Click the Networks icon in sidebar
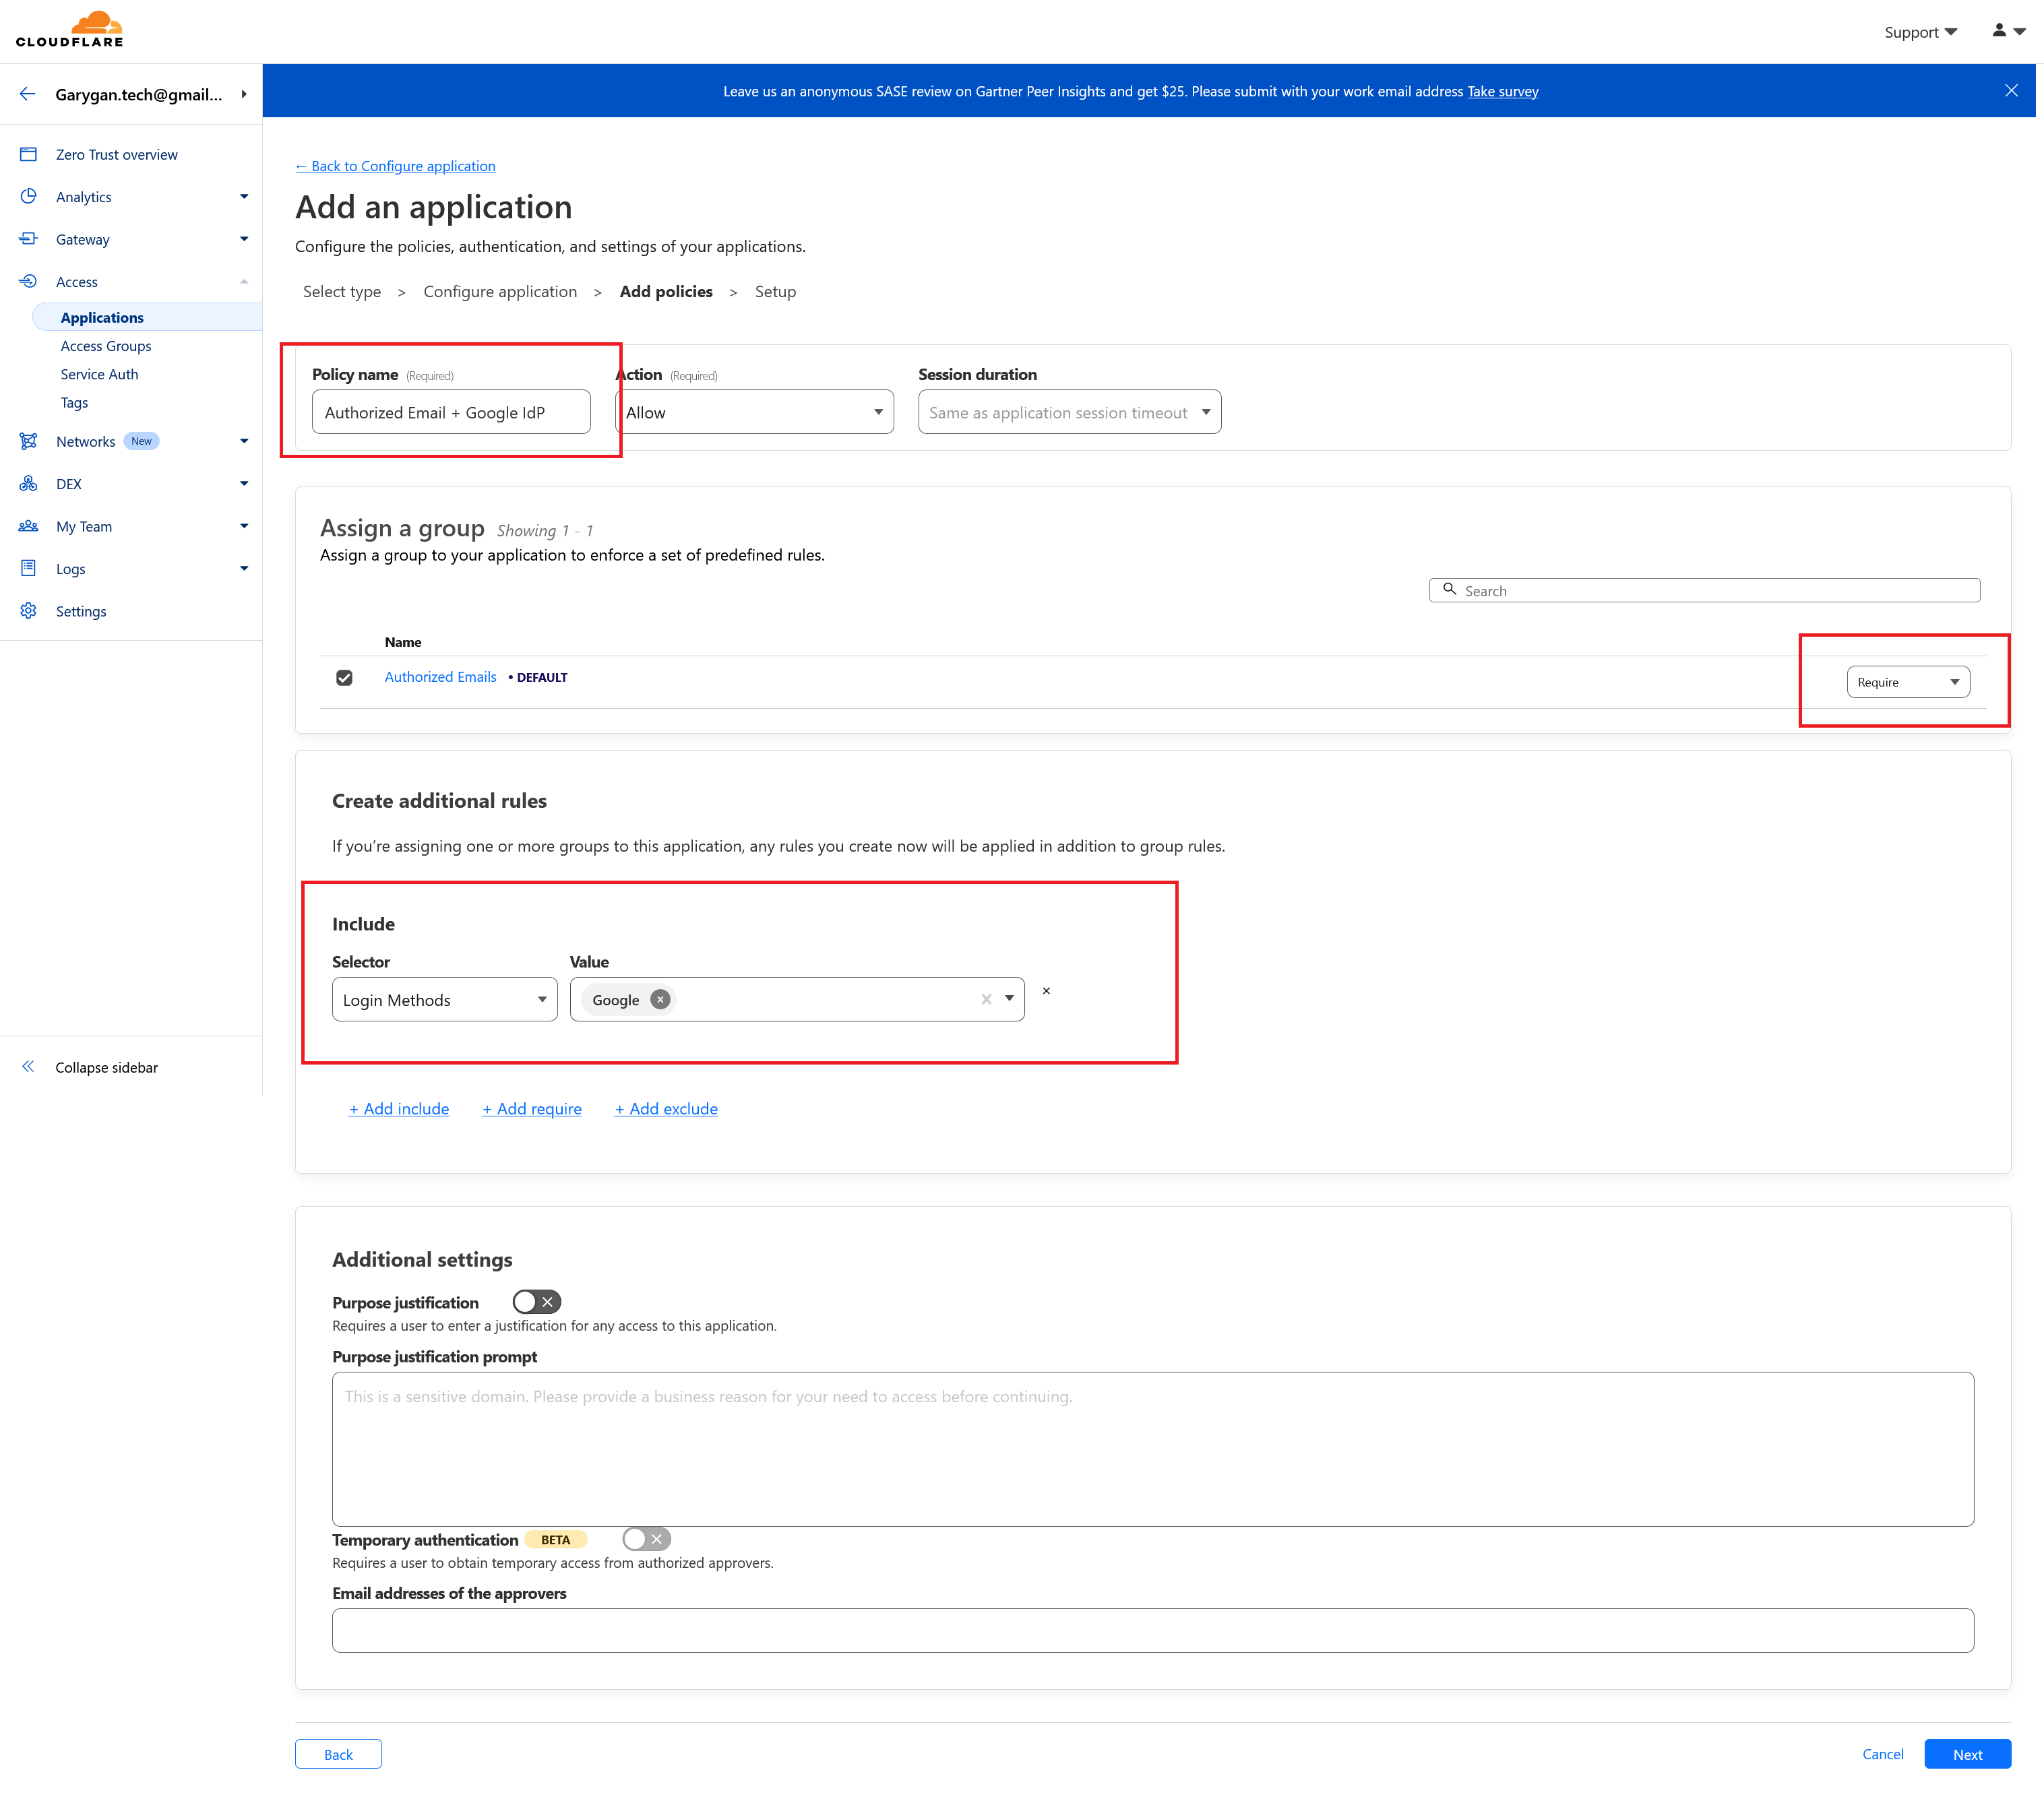Viewport: 2044px width, 1801px height. (28, 441)
